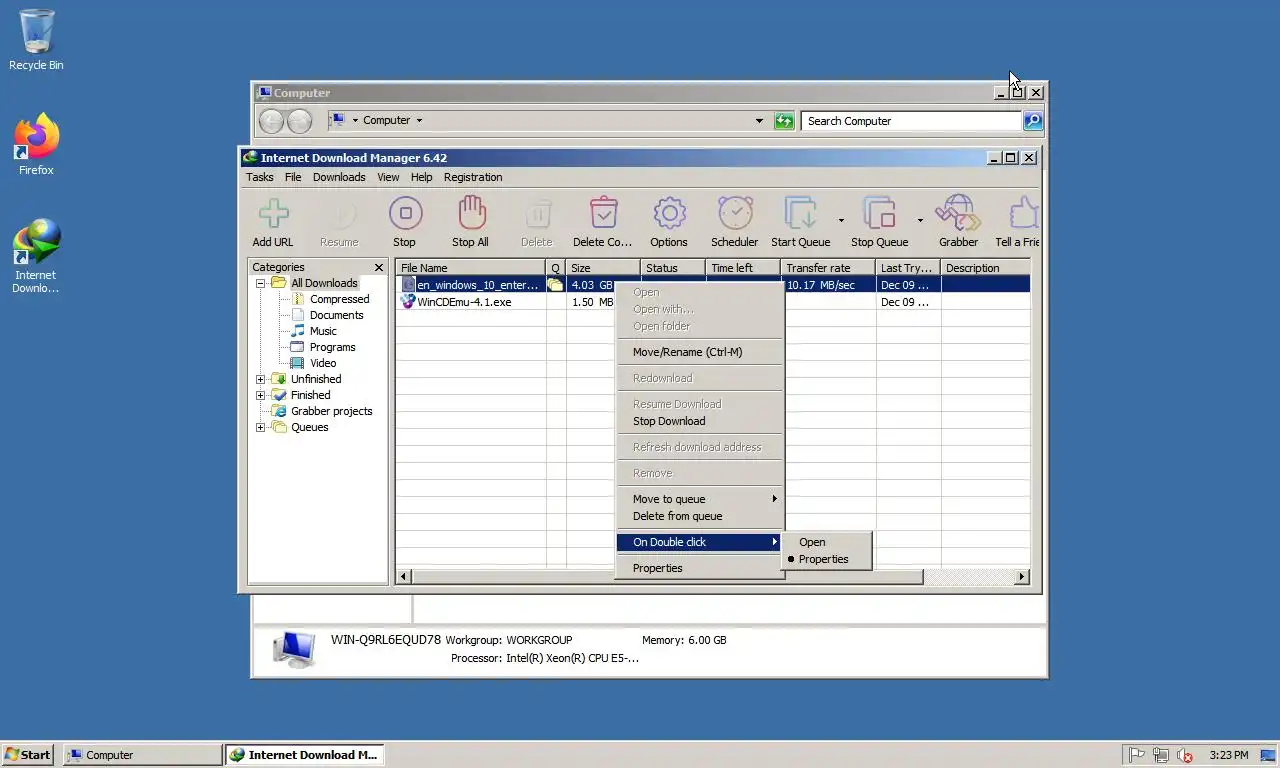
Task: Collapse the All Downloads tree node
Action: click(260, 283)
